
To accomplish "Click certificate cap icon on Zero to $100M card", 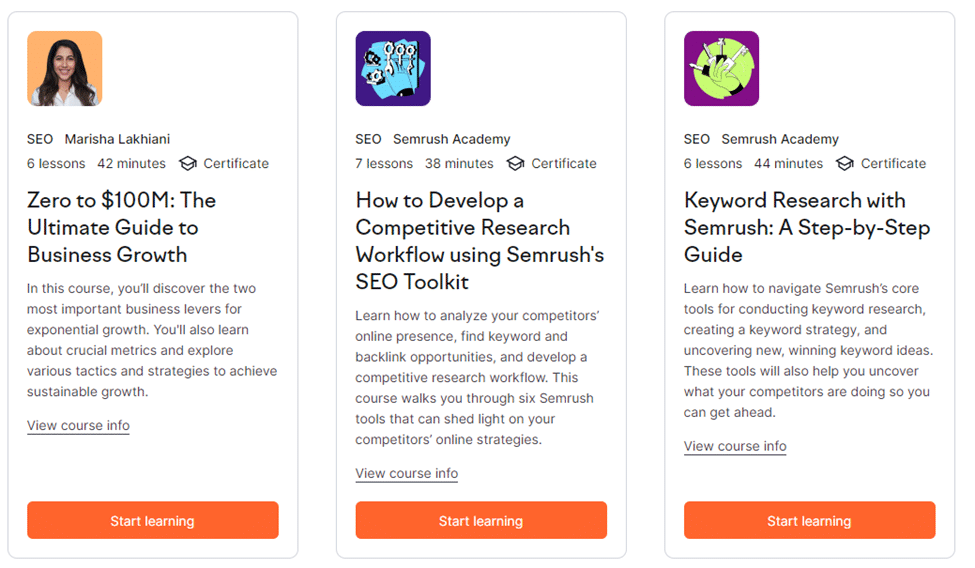I will (188, 164).
